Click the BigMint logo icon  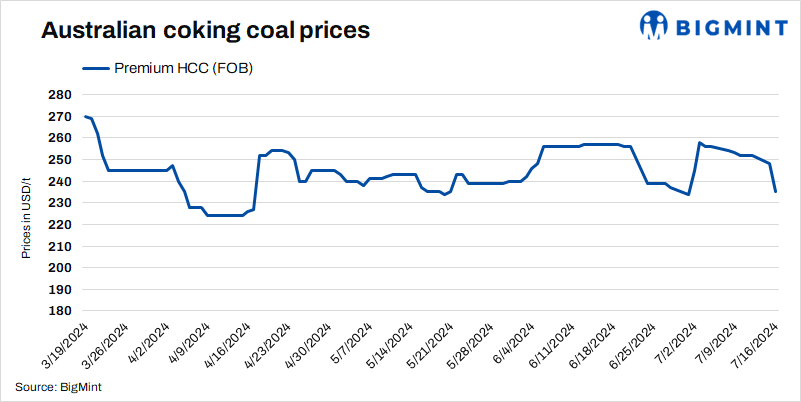pyautogui.click(x=650, y=25)
